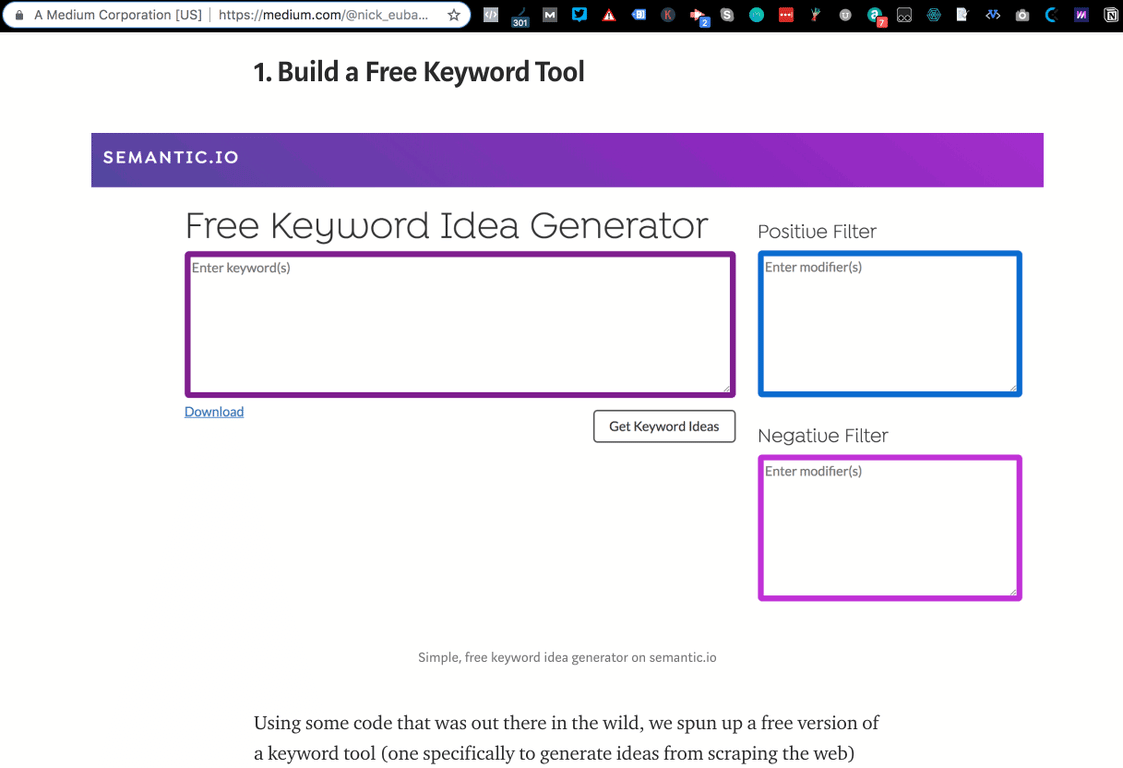Open the code brackets extension icon
Screen dimensions: 1123x768
pyautogui.click(x=491, y=14)
